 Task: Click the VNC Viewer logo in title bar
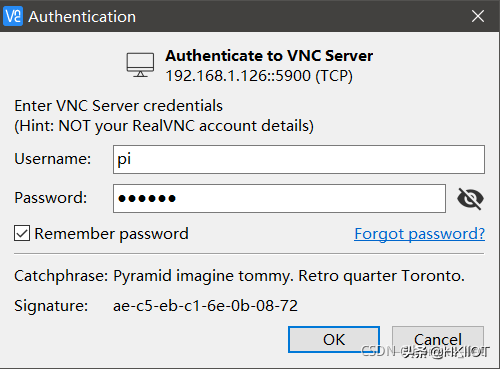click(13, 16)
